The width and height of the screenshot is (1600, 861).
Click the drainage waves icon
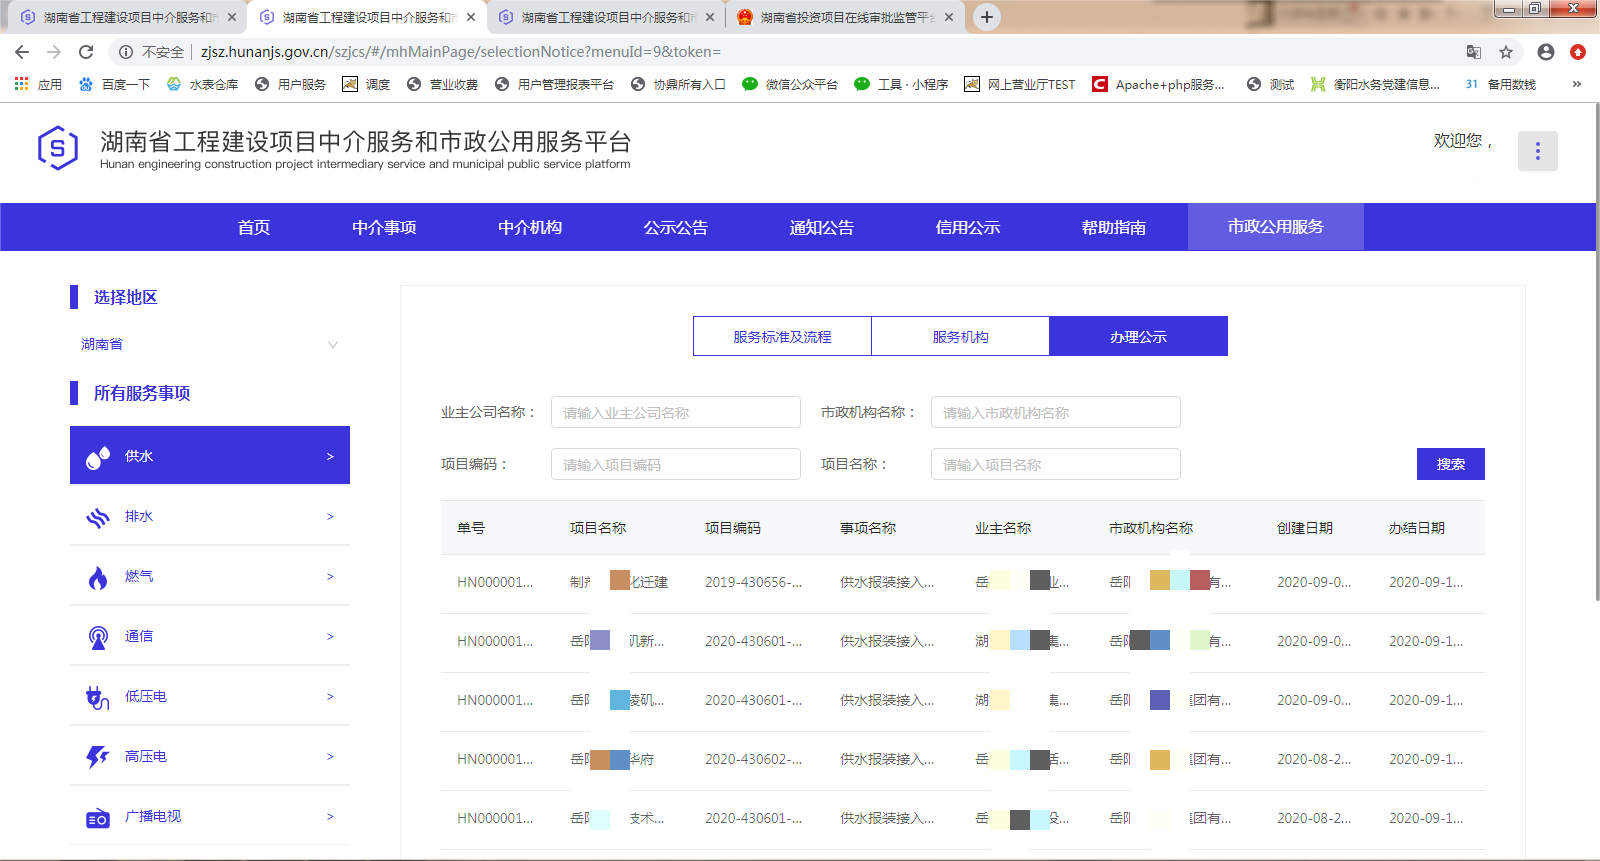(98, 517)
